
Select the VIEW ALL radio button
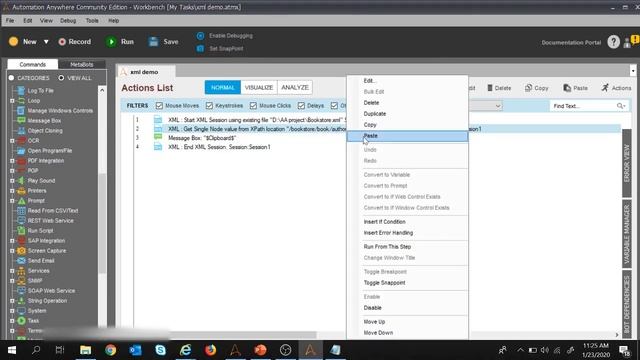click(x=61, y=78)
